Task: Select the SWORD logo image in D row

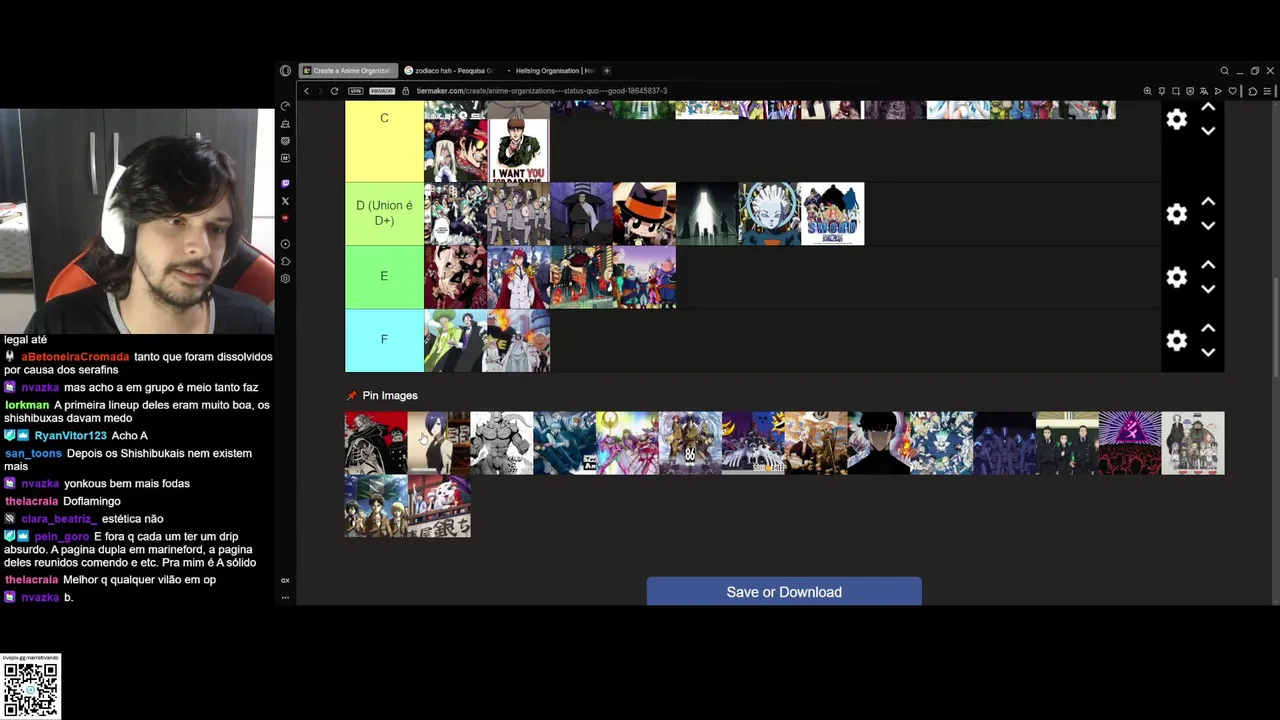Action: (832, 213)
